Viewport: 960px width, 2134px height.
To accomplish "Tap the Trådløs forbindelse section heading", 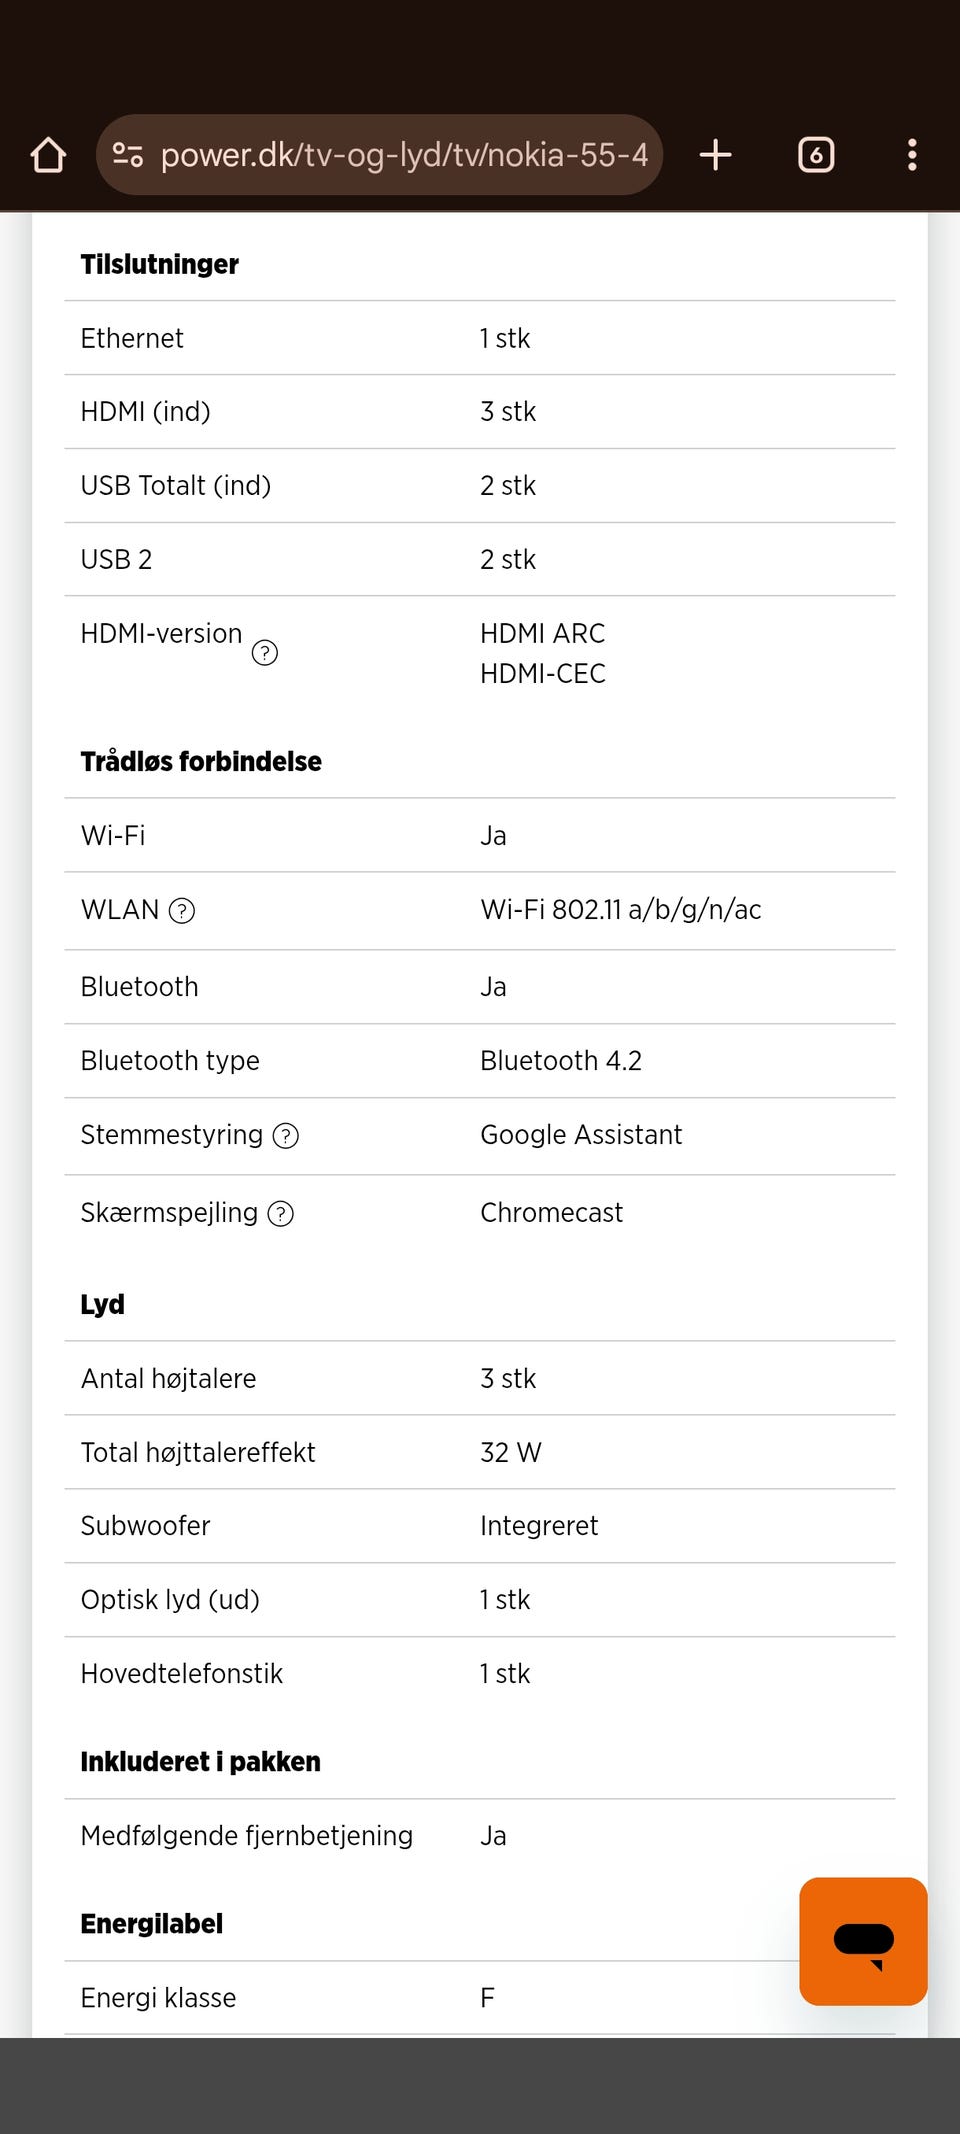I will 201,762.
